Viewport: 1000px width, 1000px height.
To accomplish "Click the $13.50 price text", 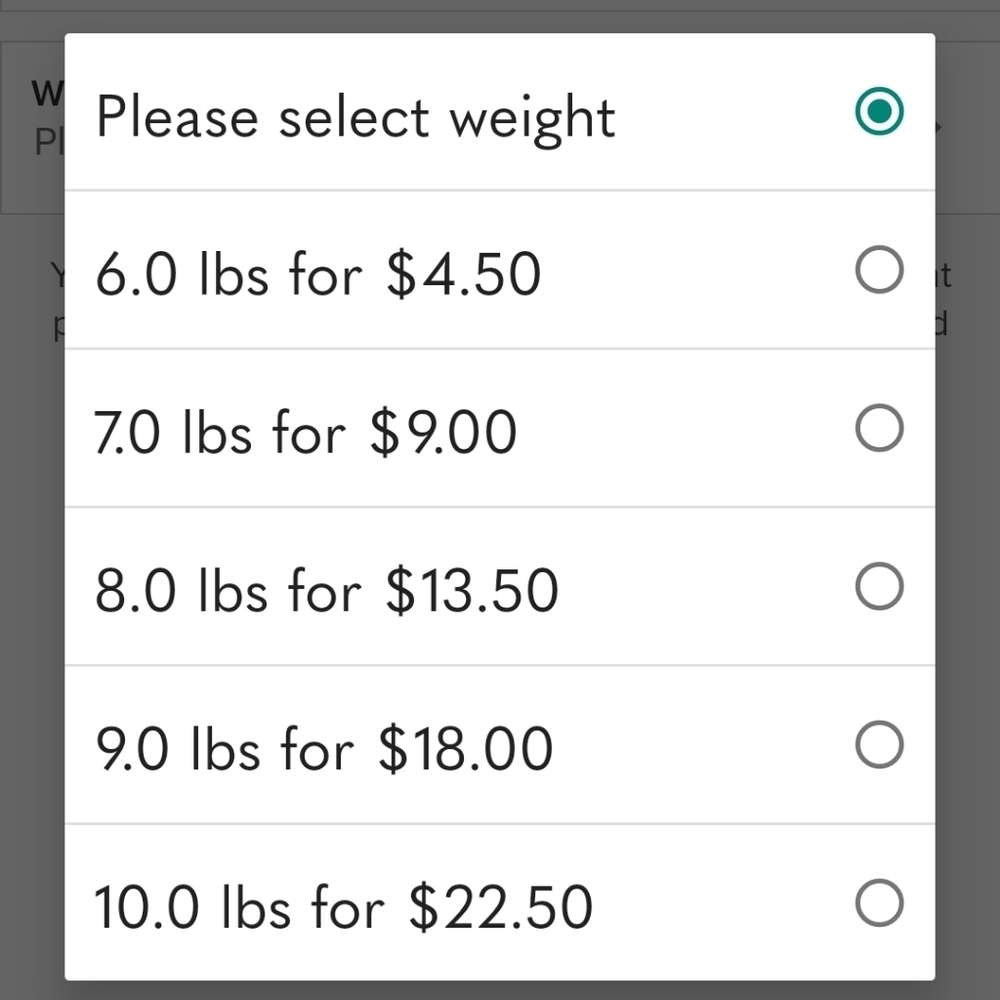I will pos(472,591).
